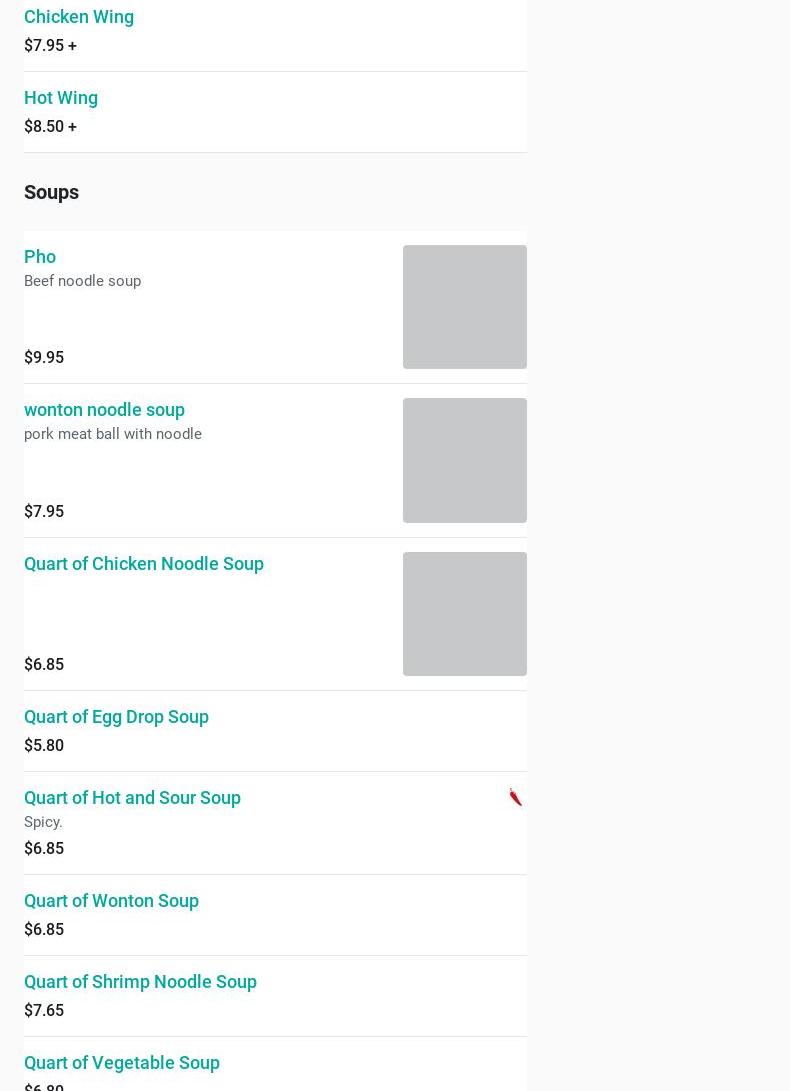The height and width of the screenshot is (1091, 790).
Task: Click the Beef noodle soup description
Action: click(x=82, y=281)
